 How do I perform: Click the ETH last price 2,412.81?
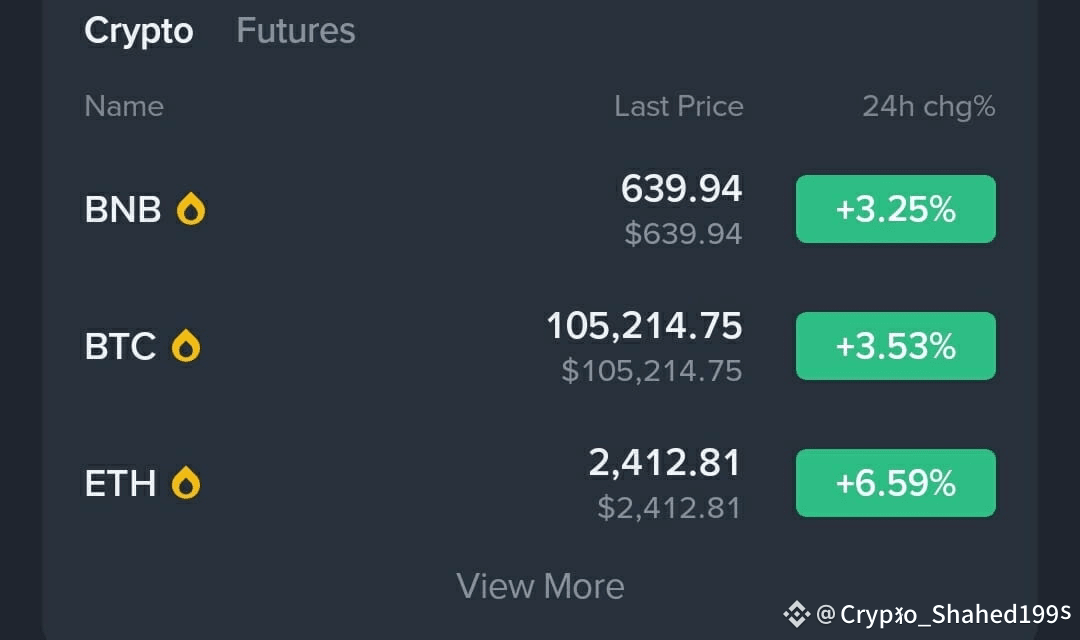[x=665, y=463]
